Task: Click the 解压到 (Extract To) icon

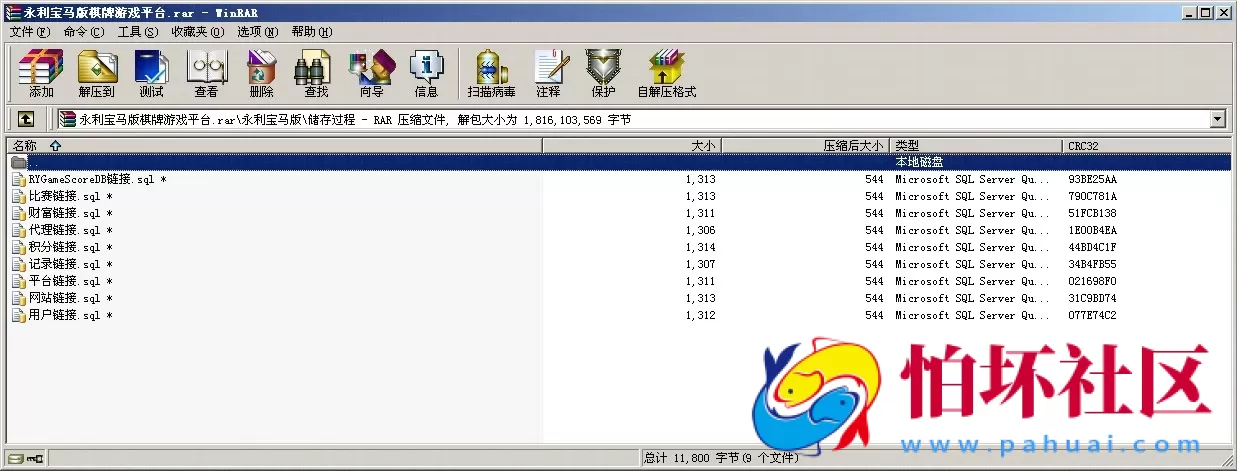Action: 97,73
